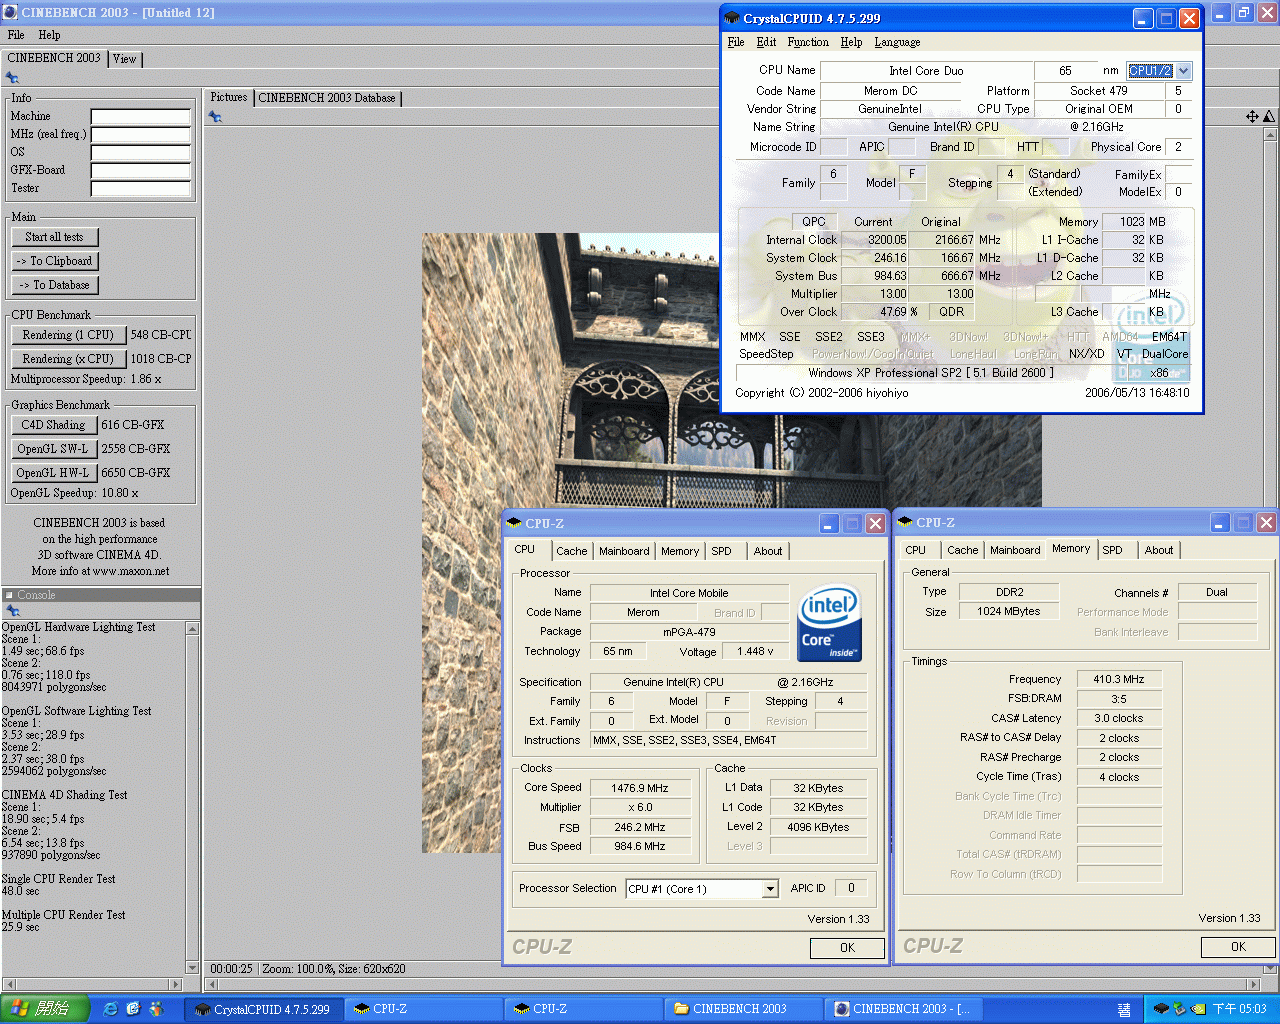
Task: Switch to CrystalCPUID 4.7.5.299 on the taskbar
Action: [264, 1009]
